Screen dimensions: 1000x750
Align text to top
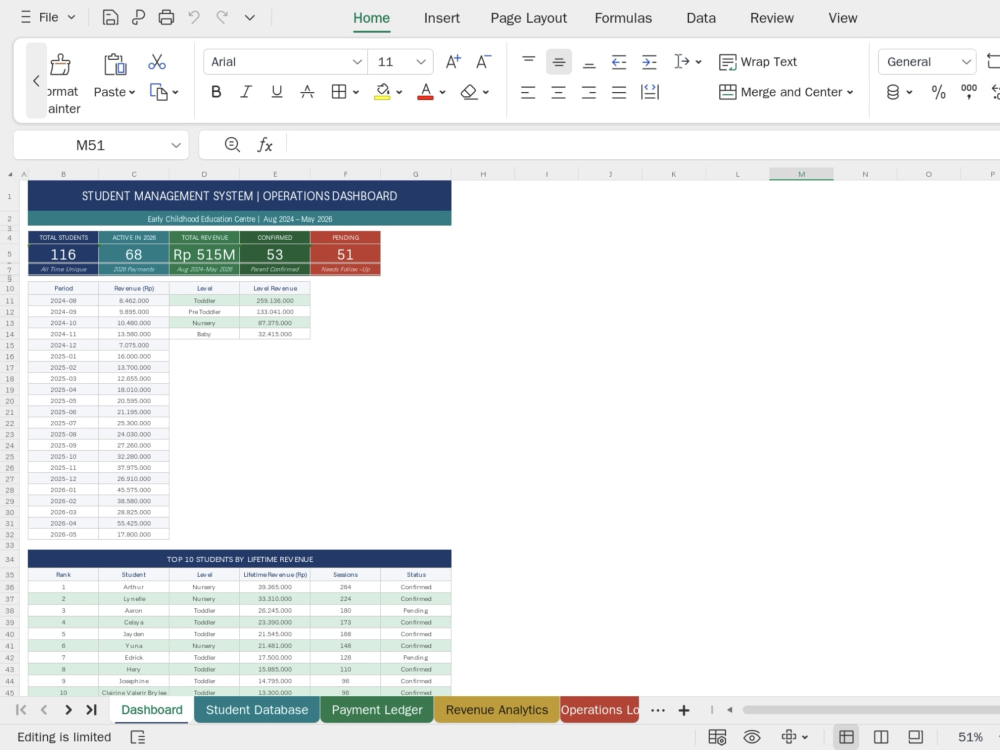pyautogui.click(x=528, y=60)
